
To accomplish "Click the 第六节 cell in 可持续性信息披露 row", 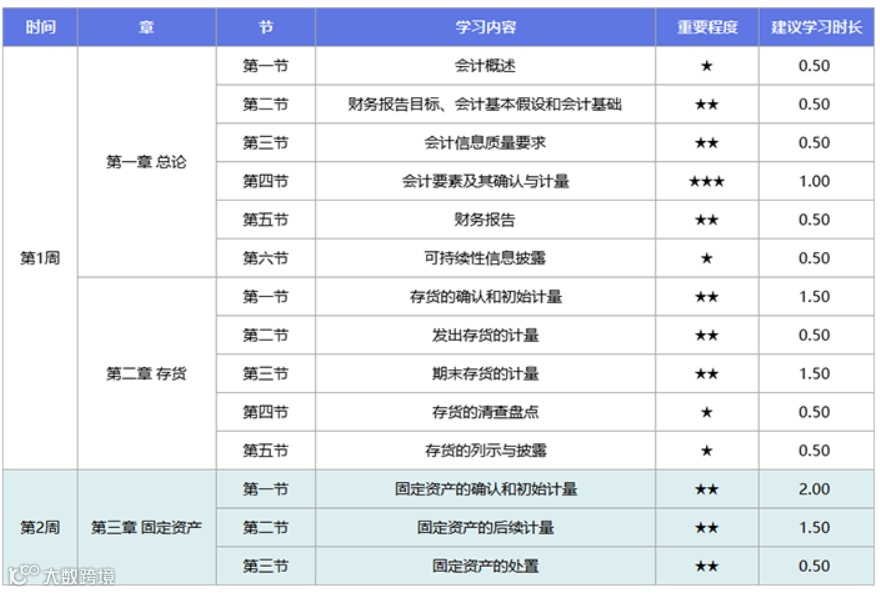I will click(265, 258).
